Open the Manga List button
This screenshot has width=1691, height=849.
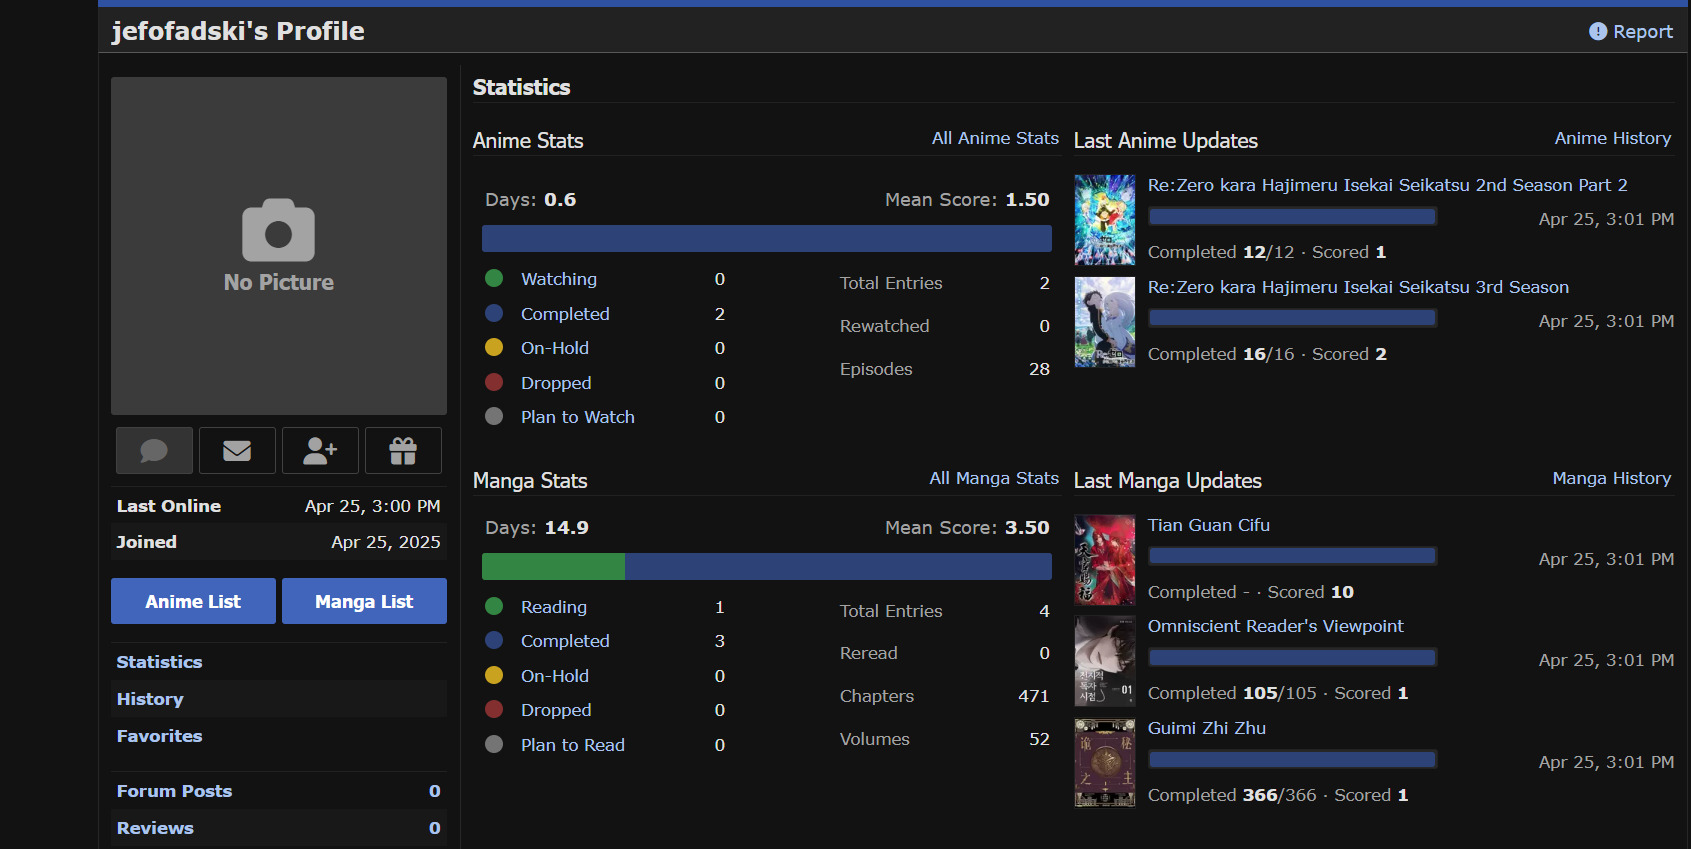point(364,601)
